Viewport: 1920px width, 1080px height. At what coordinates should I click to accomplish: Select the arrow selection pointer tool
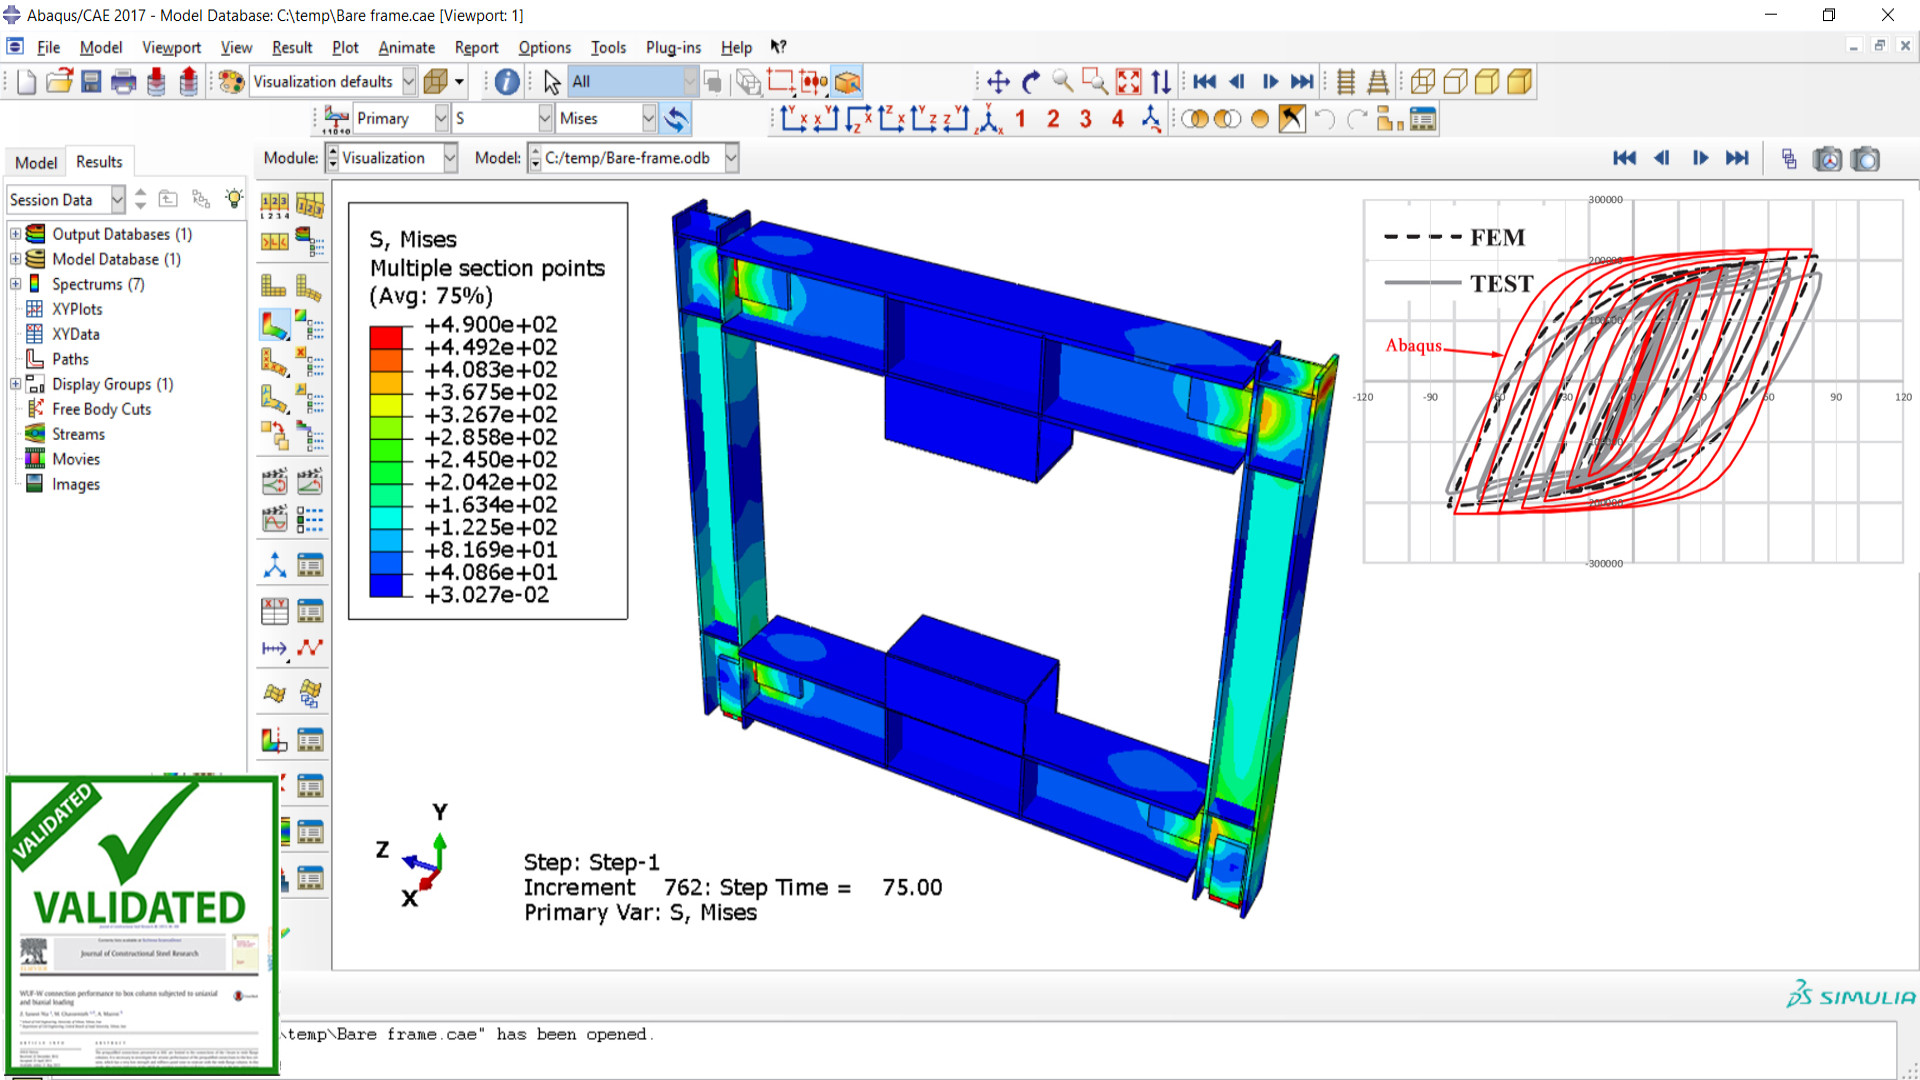[552, 82]
